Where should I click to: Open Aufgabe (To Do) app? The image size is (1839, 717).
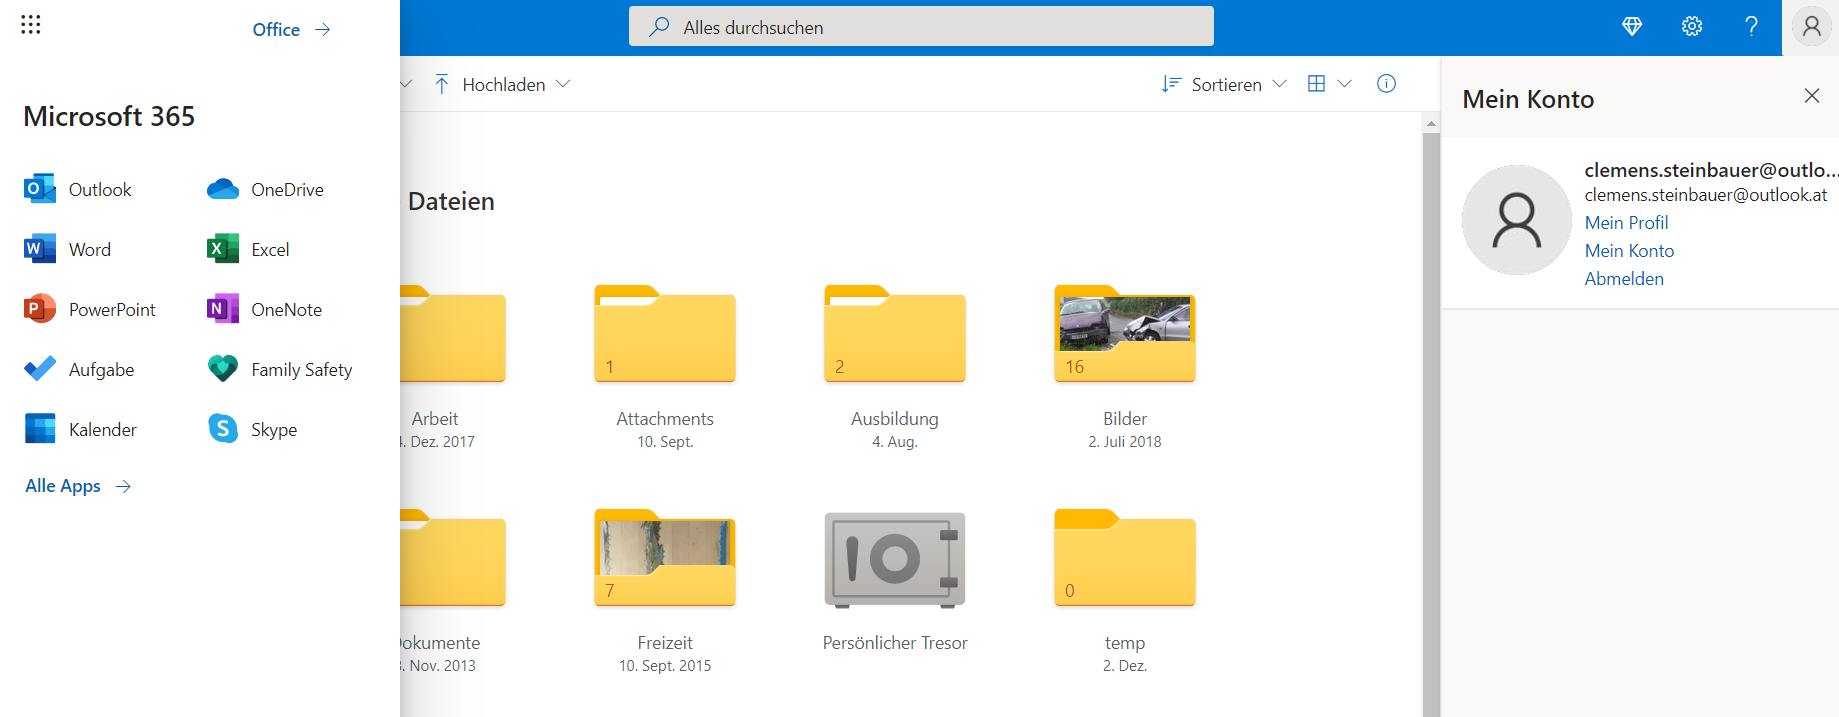point(79,369)
